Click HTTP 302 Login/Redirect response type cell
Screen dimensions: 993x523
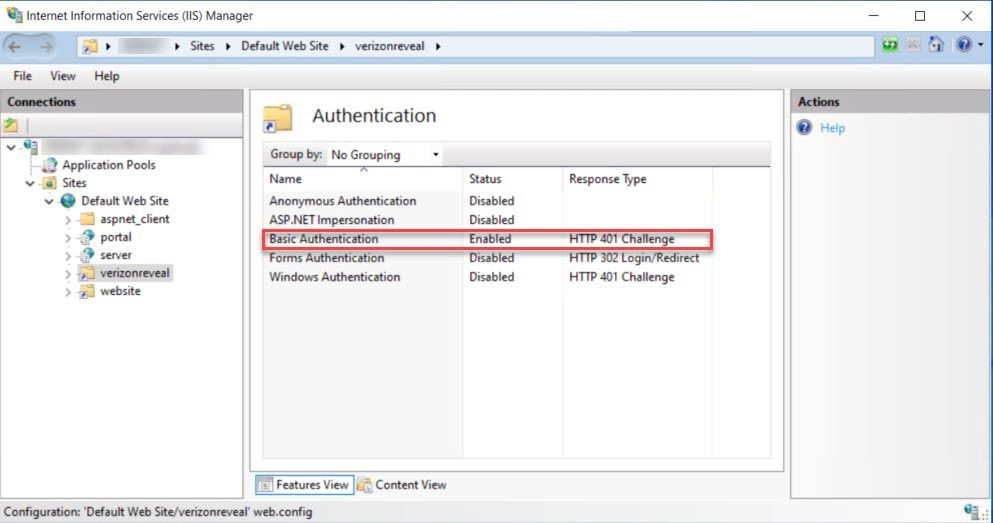pyautogui.click(x=634, y=258)
